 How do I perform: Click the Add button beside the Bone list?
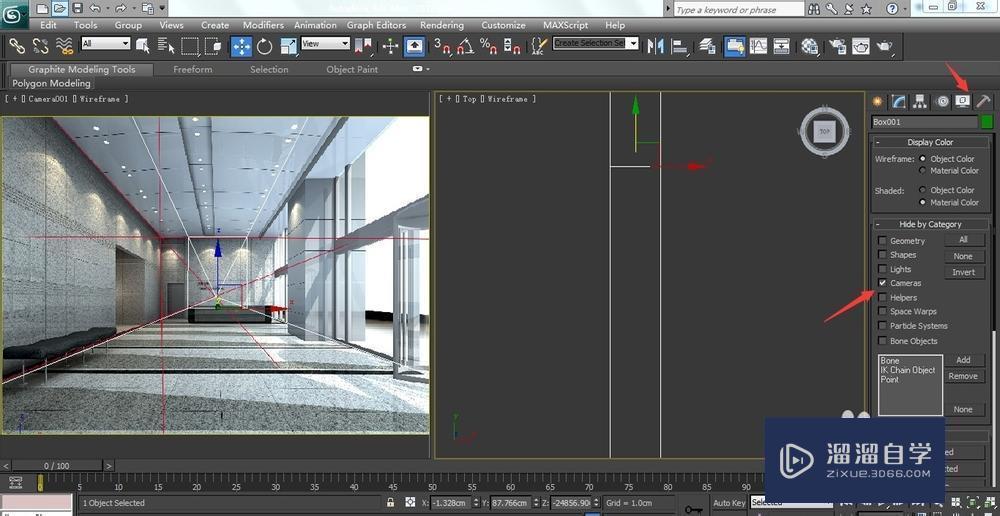click(963, 360)
